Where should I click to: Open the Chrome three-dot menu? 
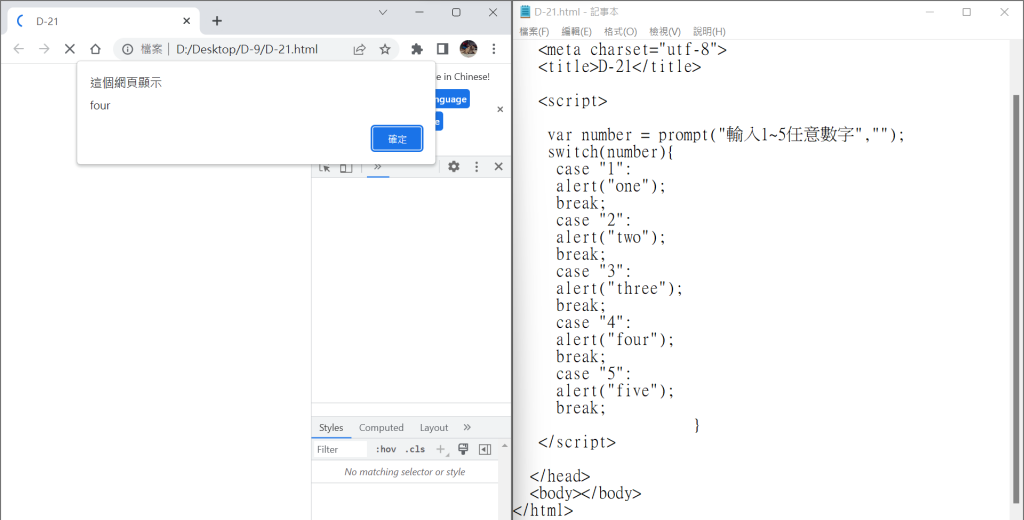point(494,49)
